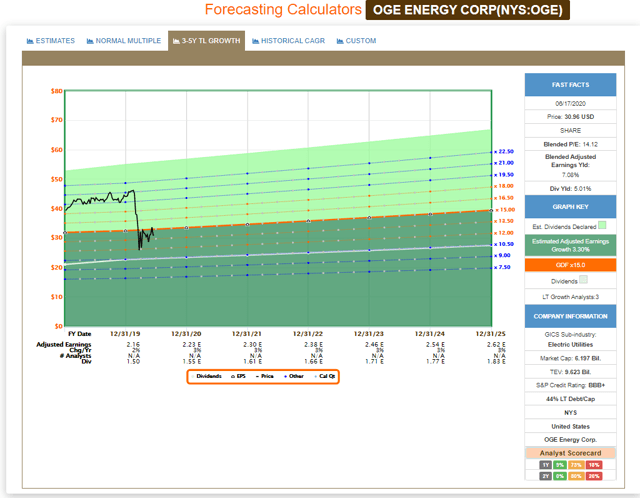
Task: Click the 2.62 E earnings estimate
Action: [496, 345]
